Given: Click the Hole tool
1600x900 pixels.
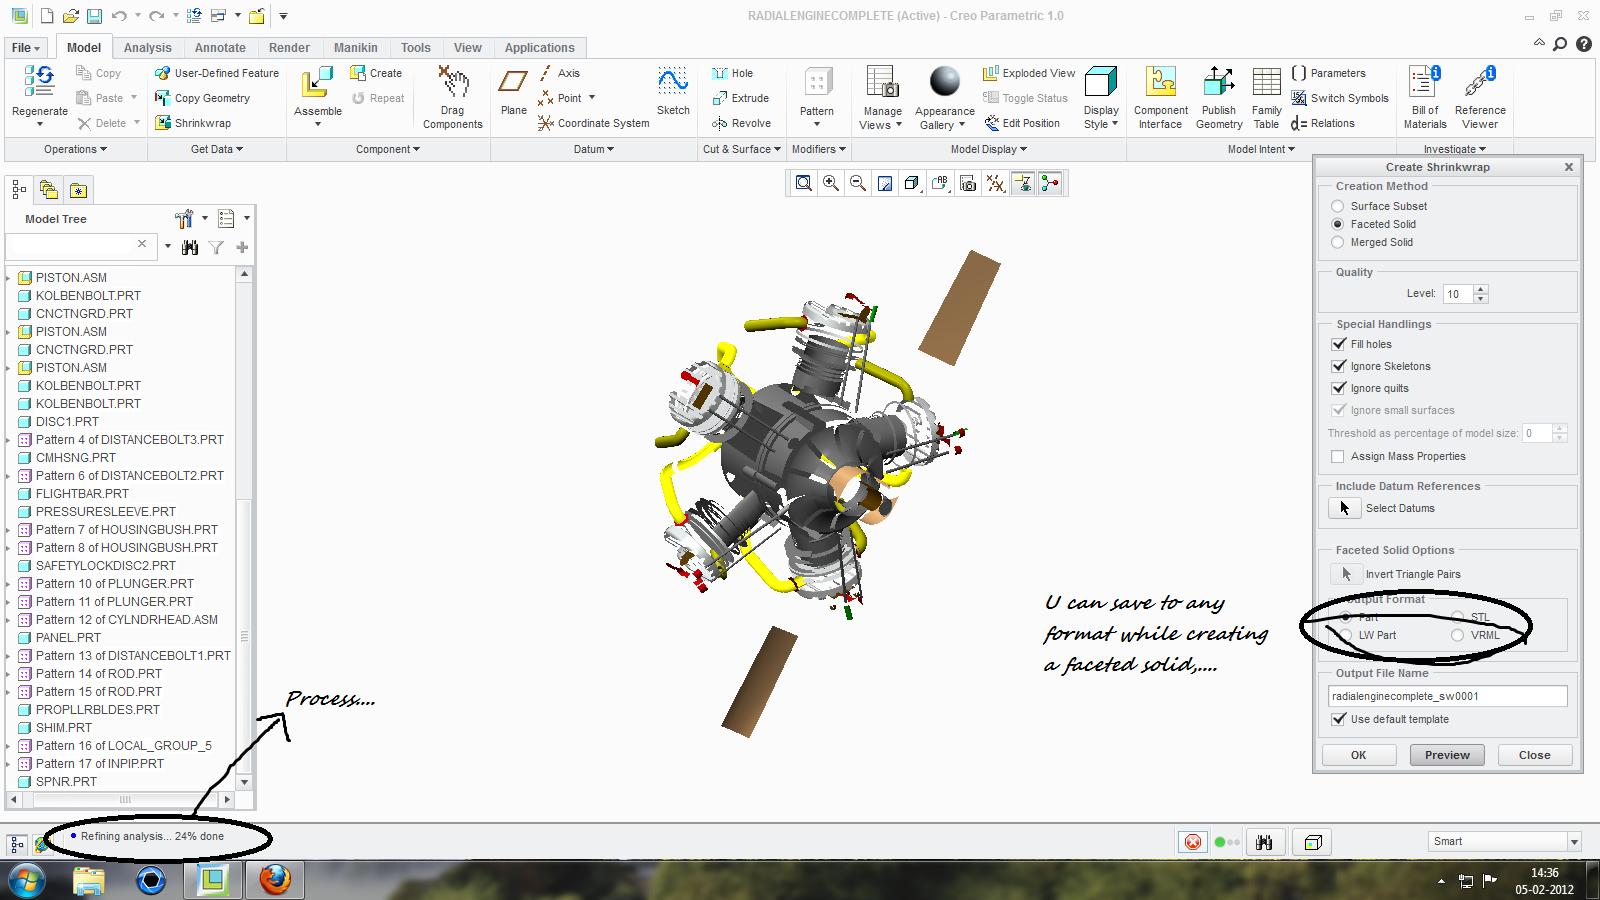Looking at the screenshot, I should (x=732, y=73).
